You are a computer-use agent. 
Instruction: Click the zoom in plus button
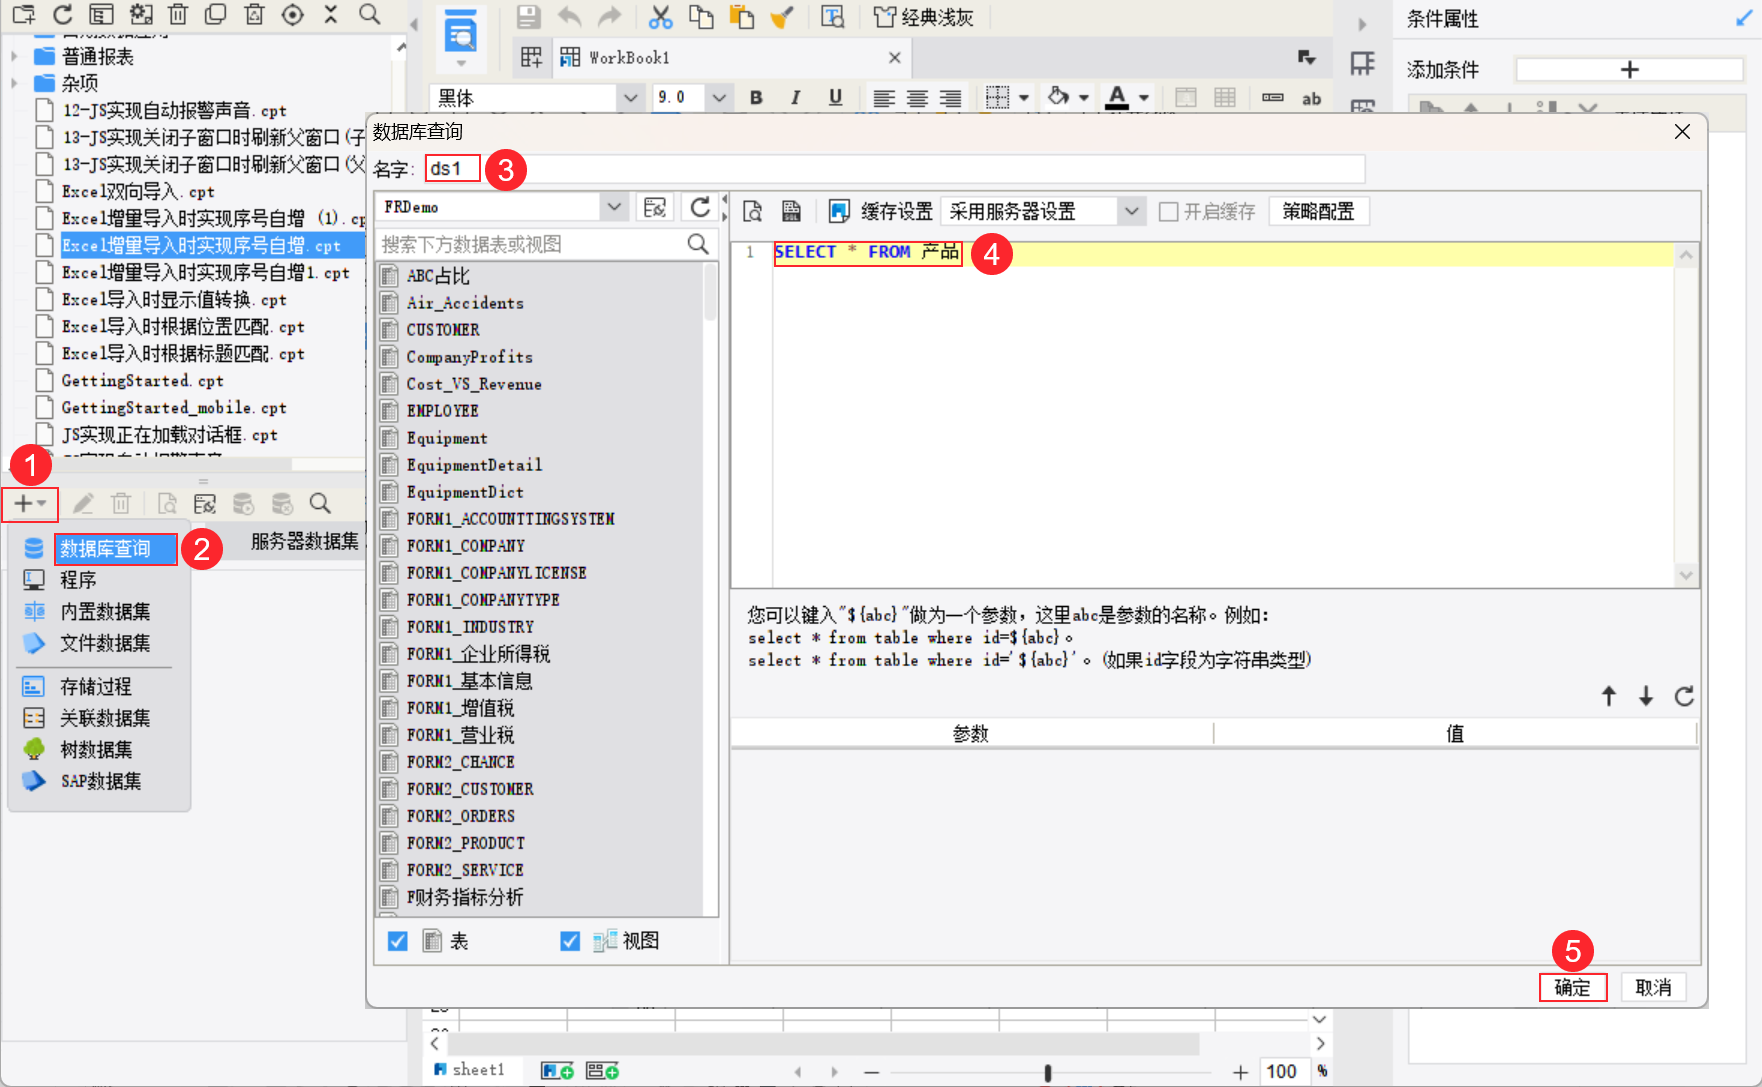pyautogui.click(x=1240, y=1072)
